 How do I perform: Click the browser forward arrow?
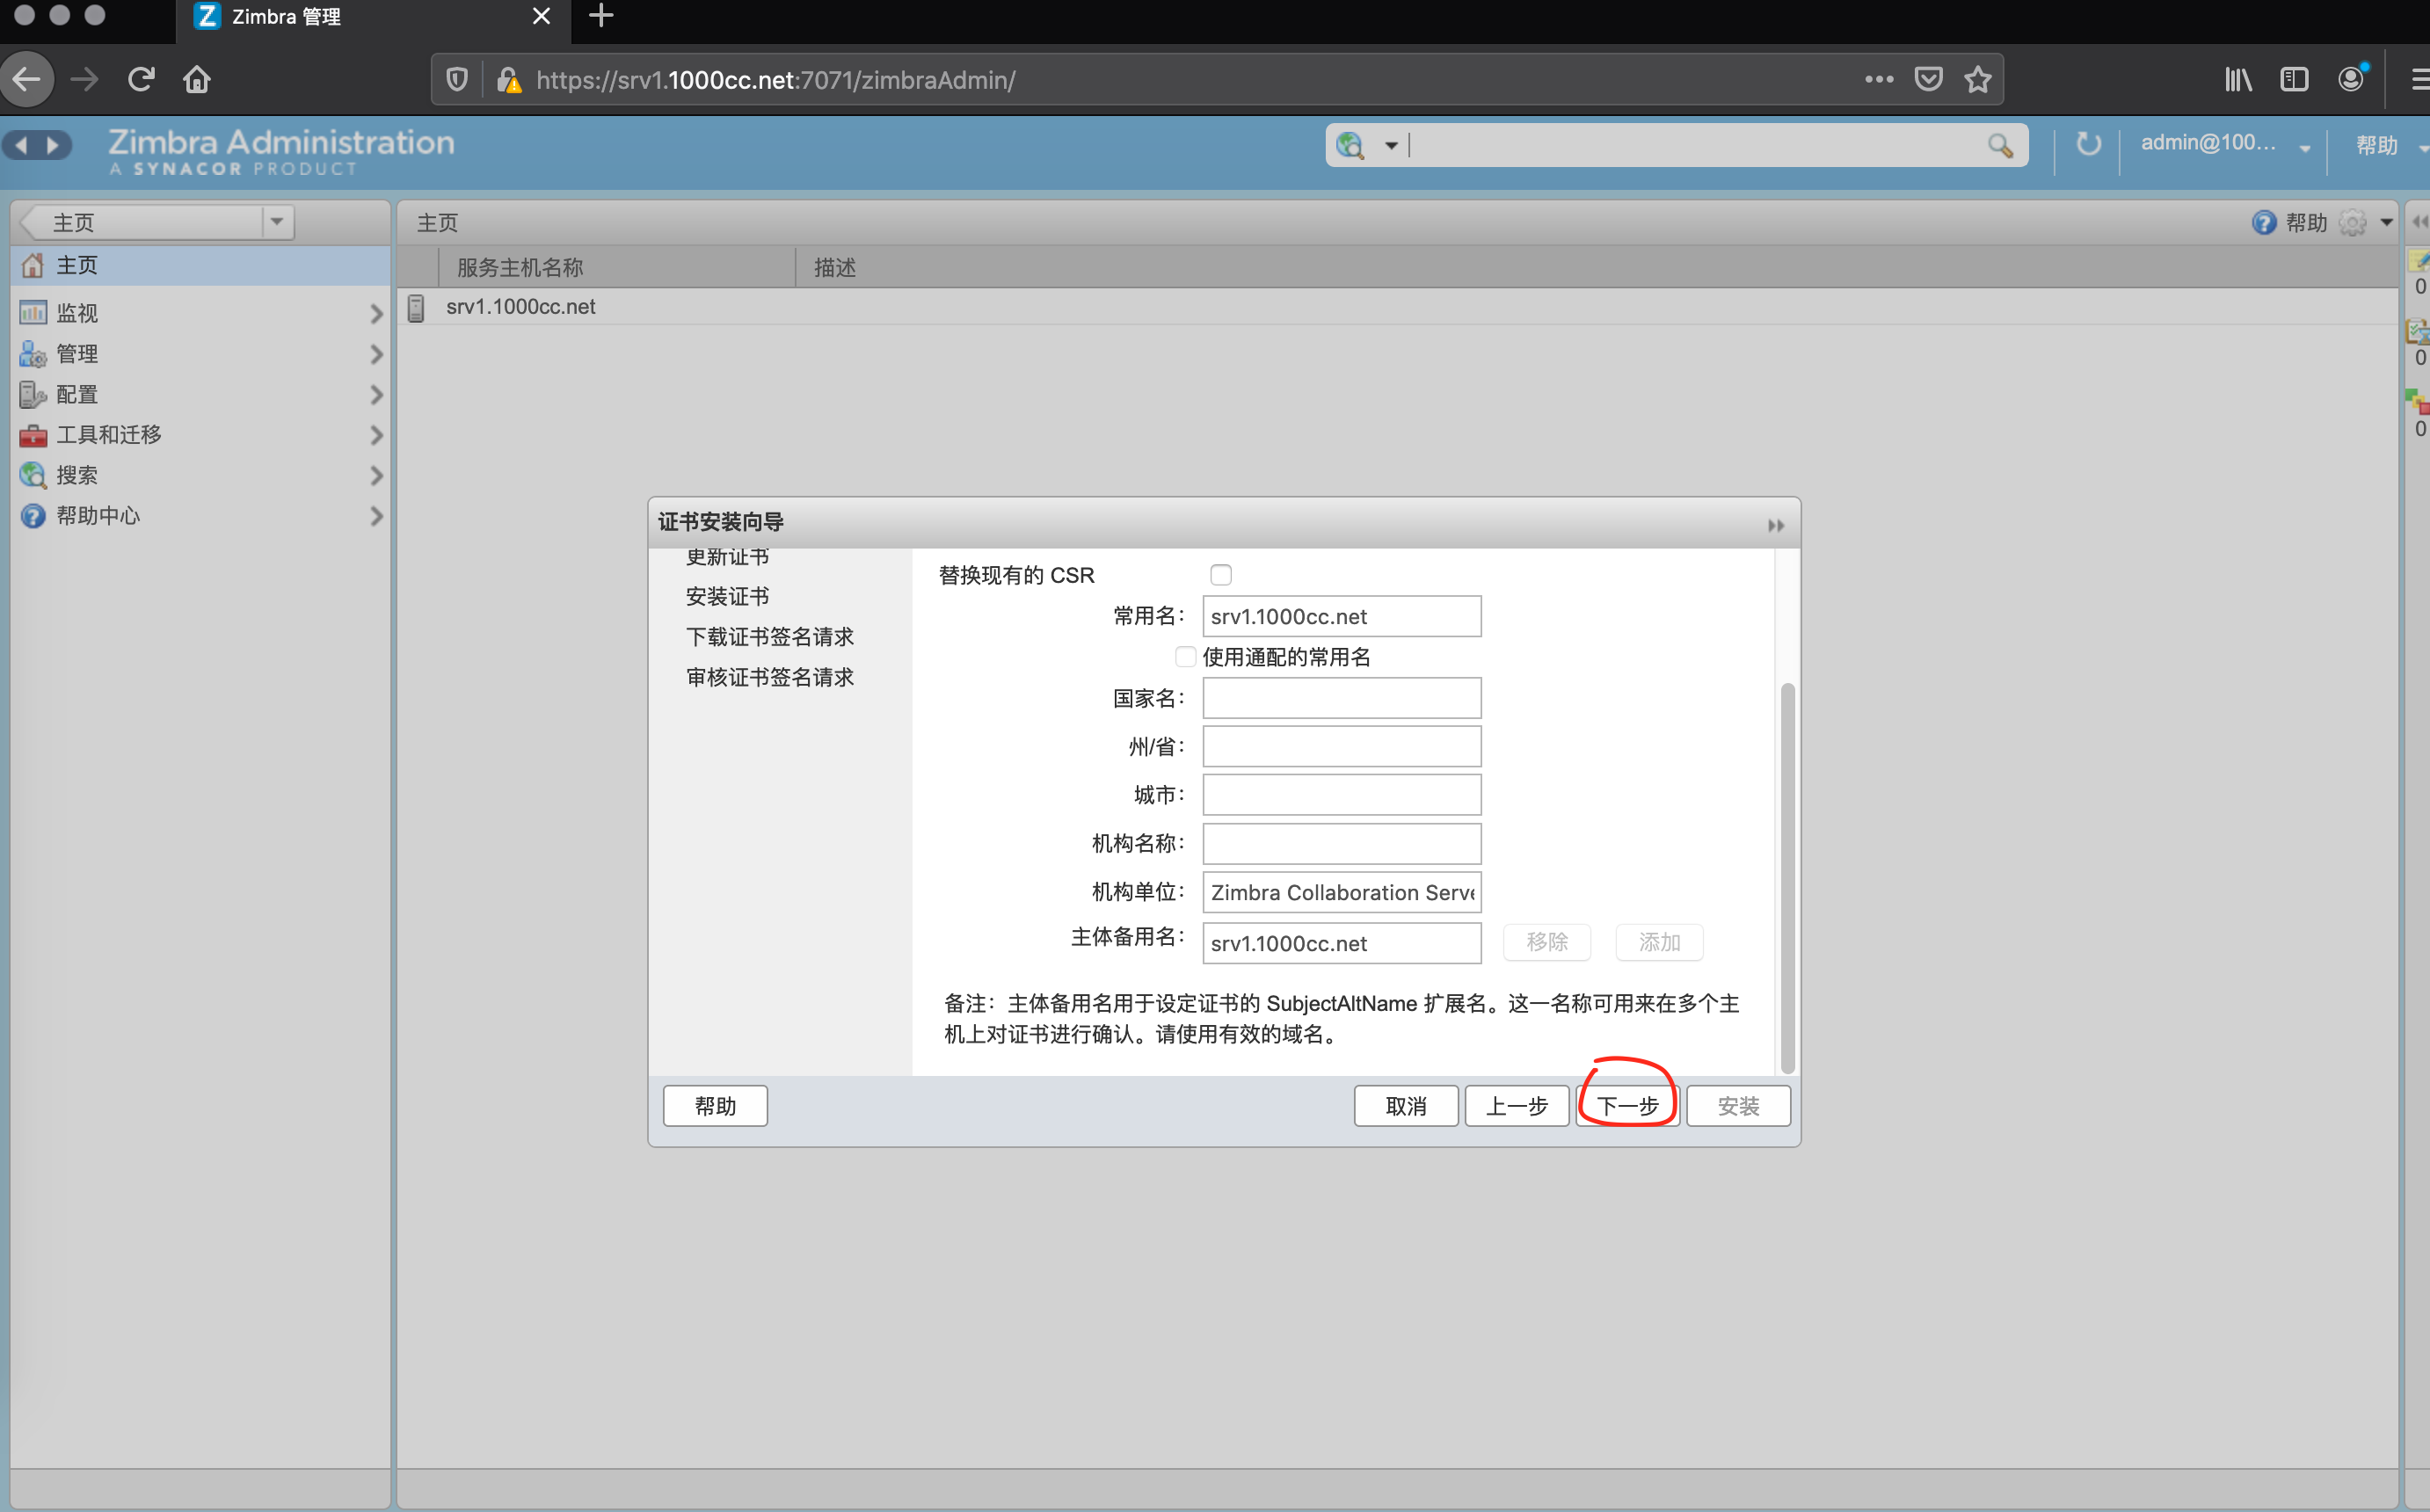pyautogui.click(x=85, y=79)
